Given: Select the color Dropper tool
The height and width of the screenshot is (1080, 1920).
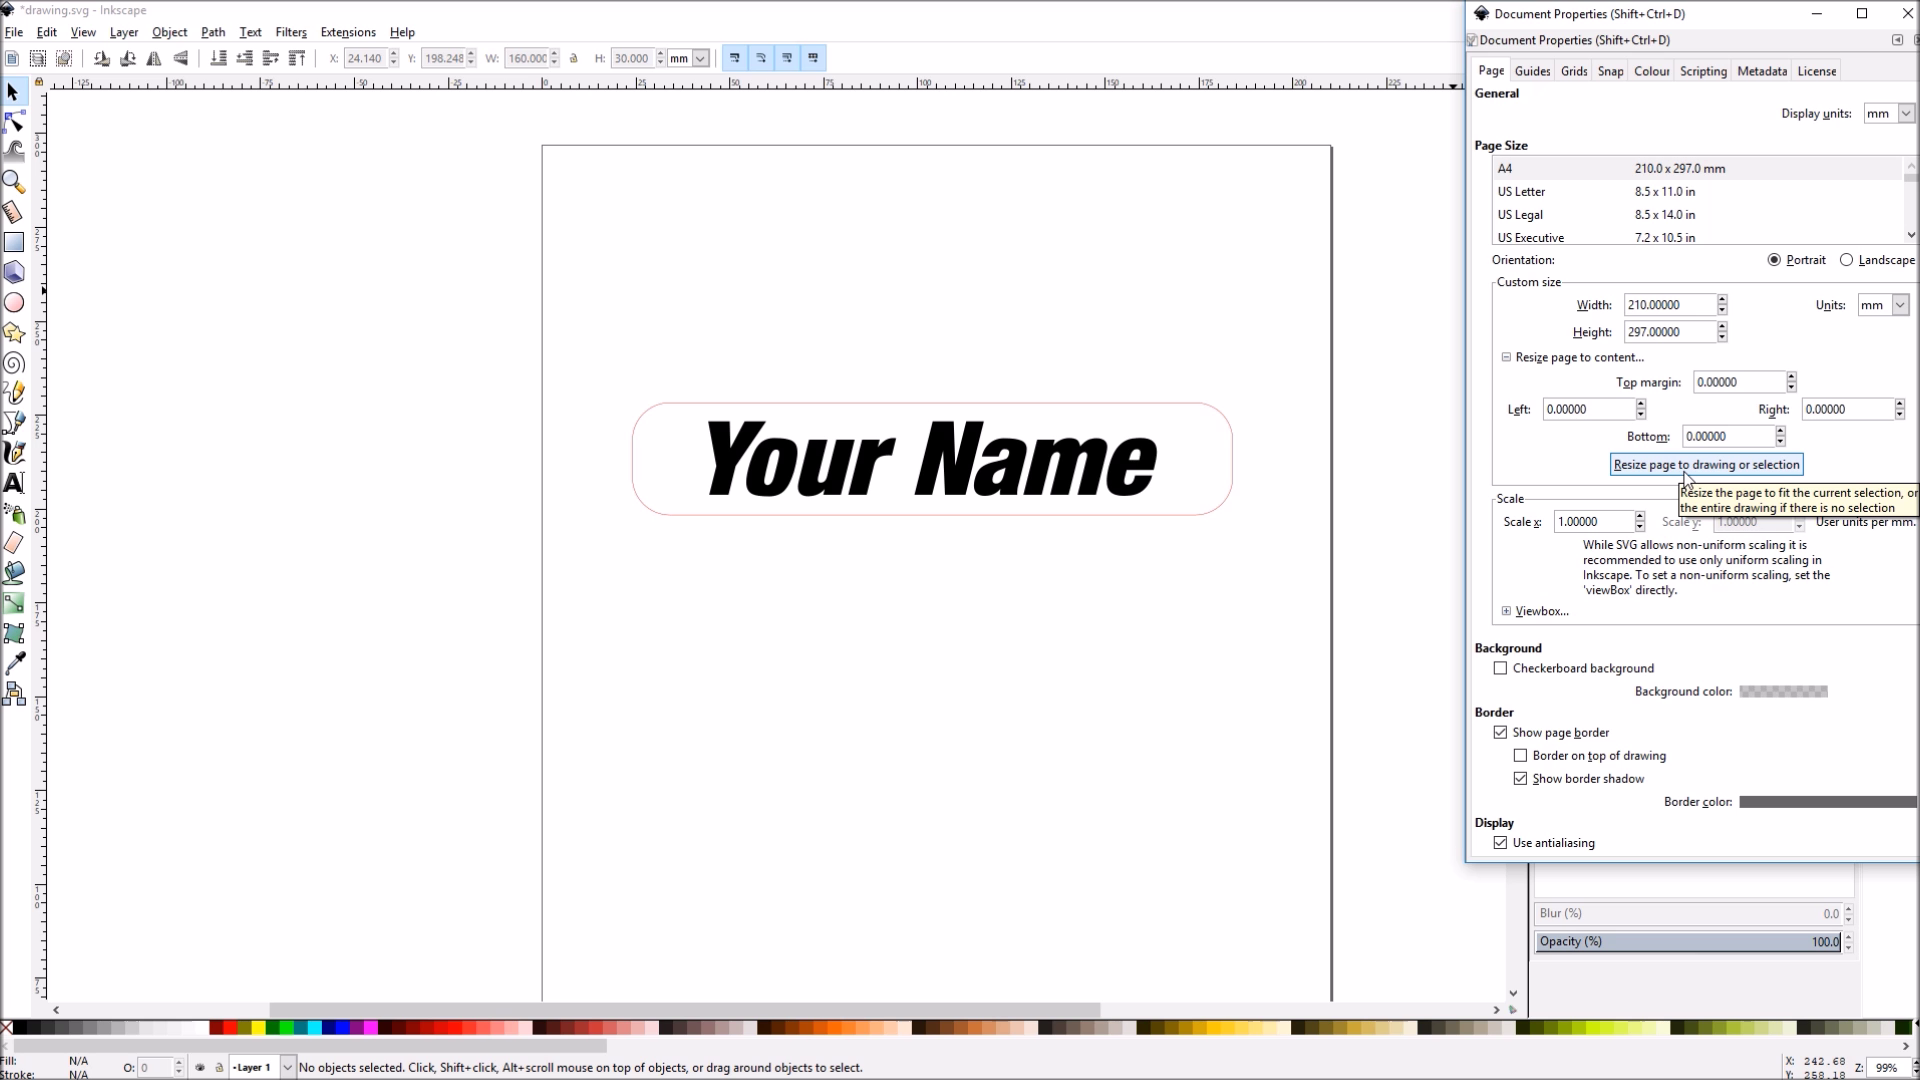Looking at the screenshot, I should pos(14,662).
